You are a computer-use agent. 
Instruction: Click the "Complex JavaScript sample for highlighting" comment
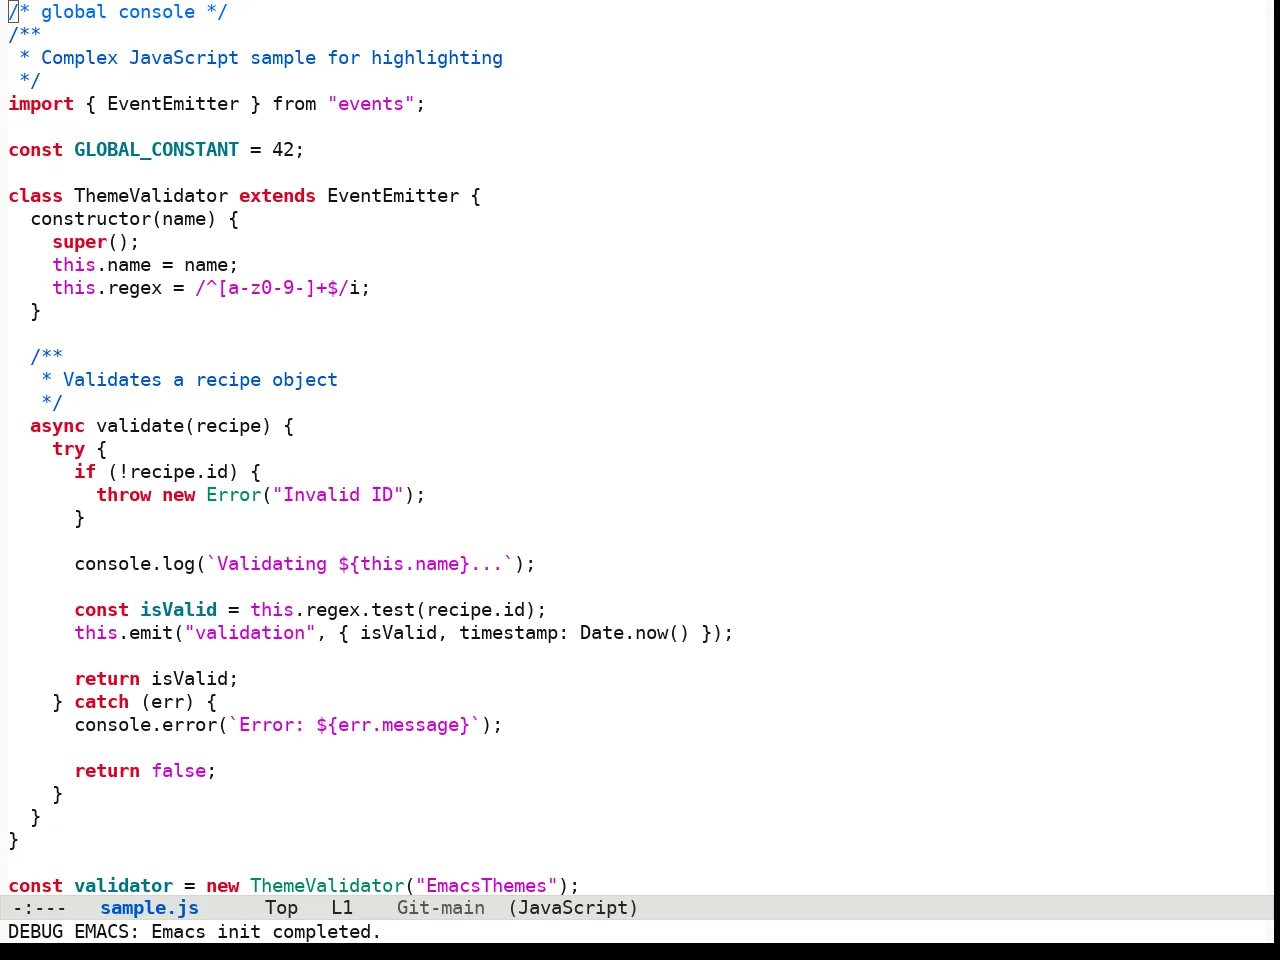[272, 58]
